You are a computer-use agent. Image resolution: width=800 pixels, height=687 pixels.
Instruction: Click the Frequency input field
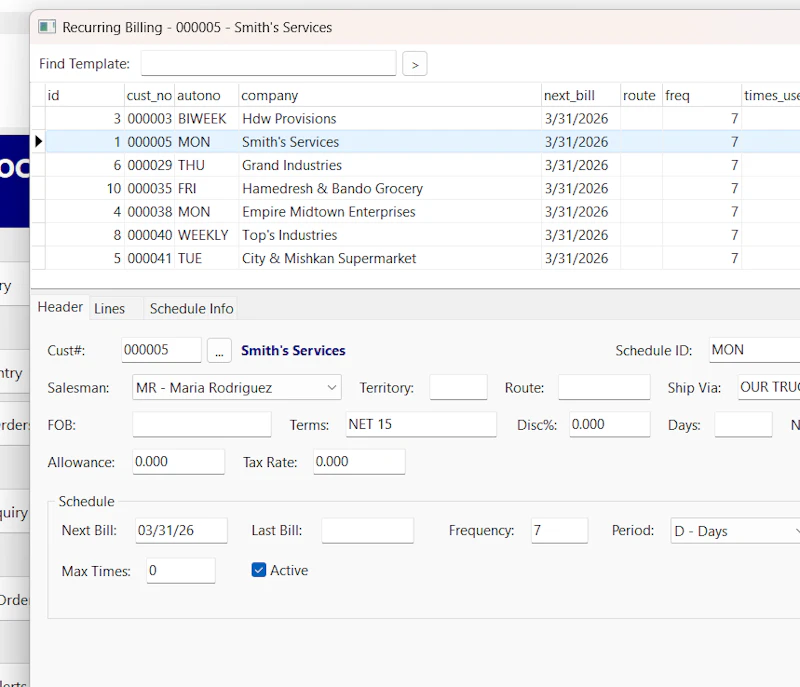coord(559,530)
